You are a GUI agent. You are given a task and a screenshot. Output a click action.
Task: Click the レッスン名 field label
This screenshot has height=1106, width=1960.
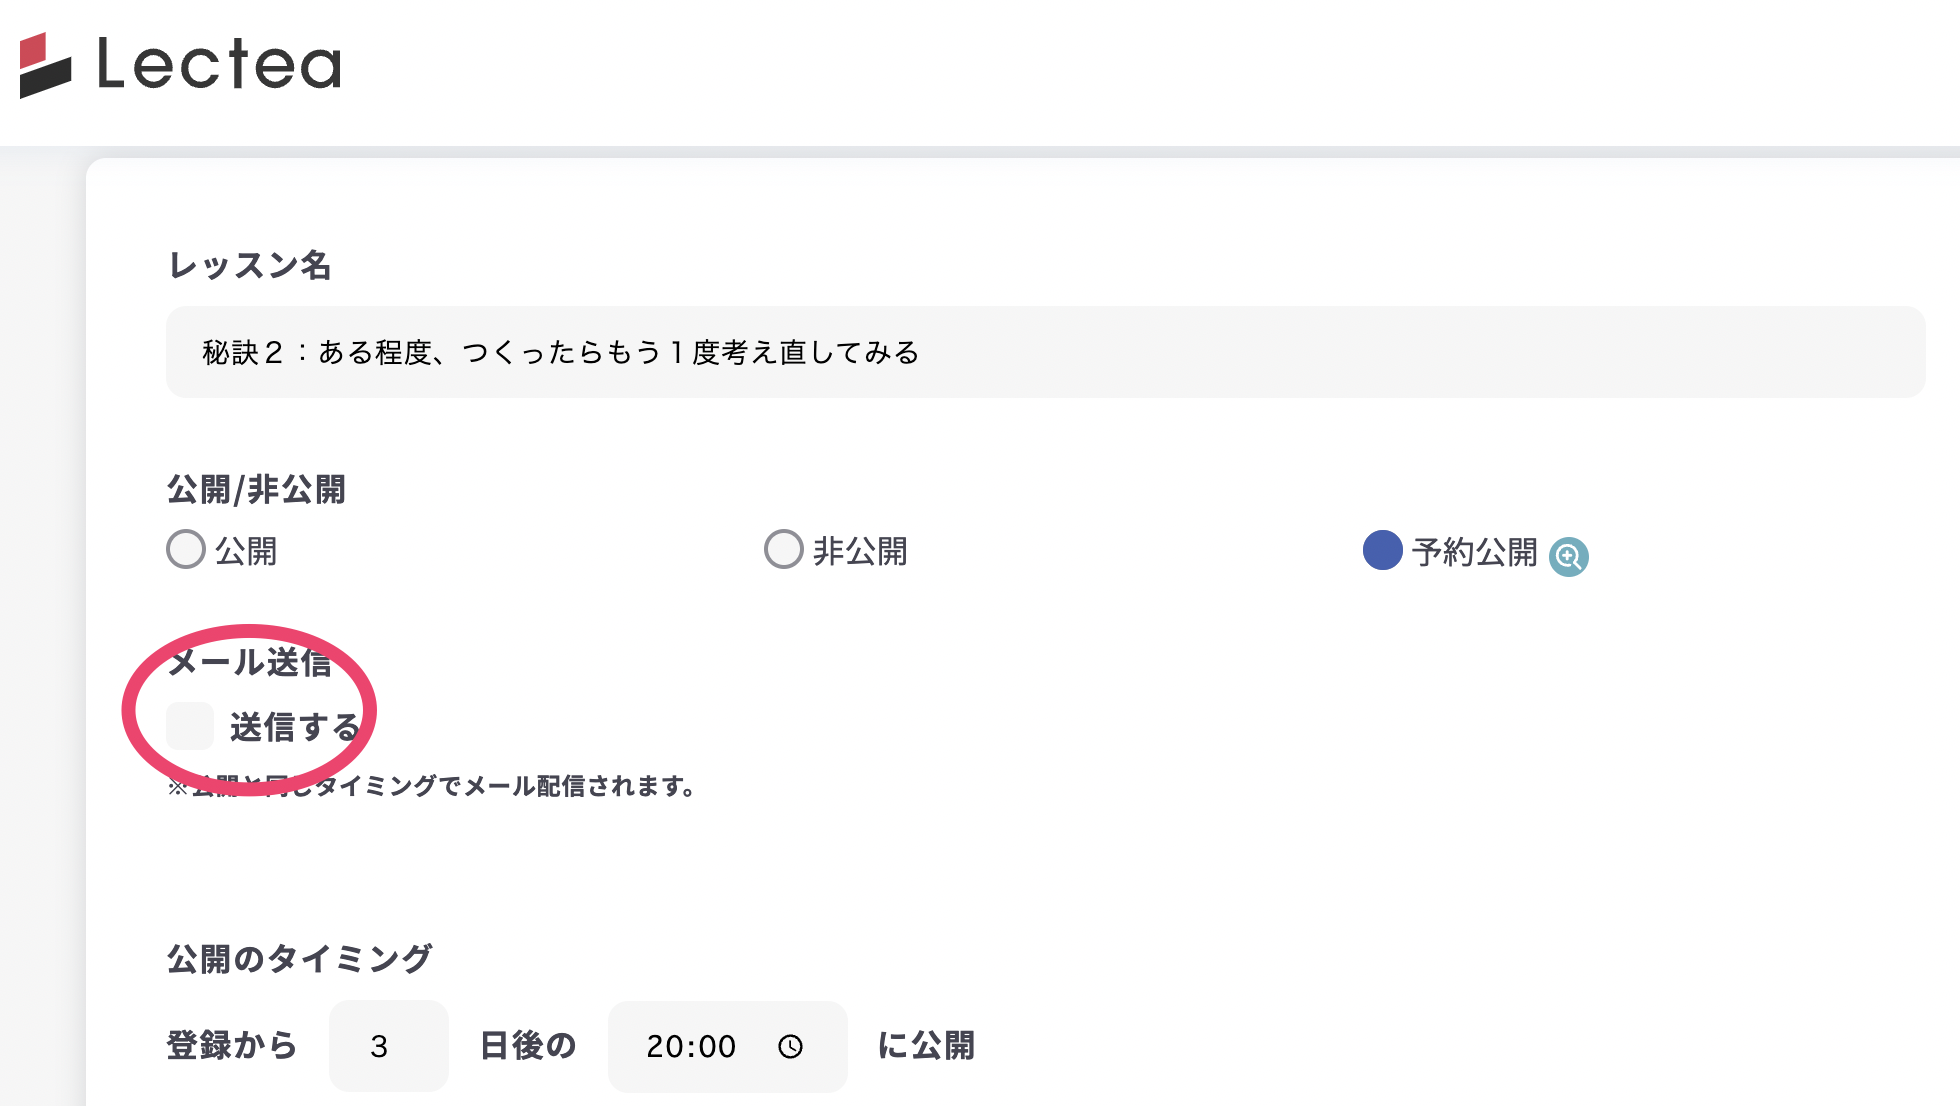(249, 265)
